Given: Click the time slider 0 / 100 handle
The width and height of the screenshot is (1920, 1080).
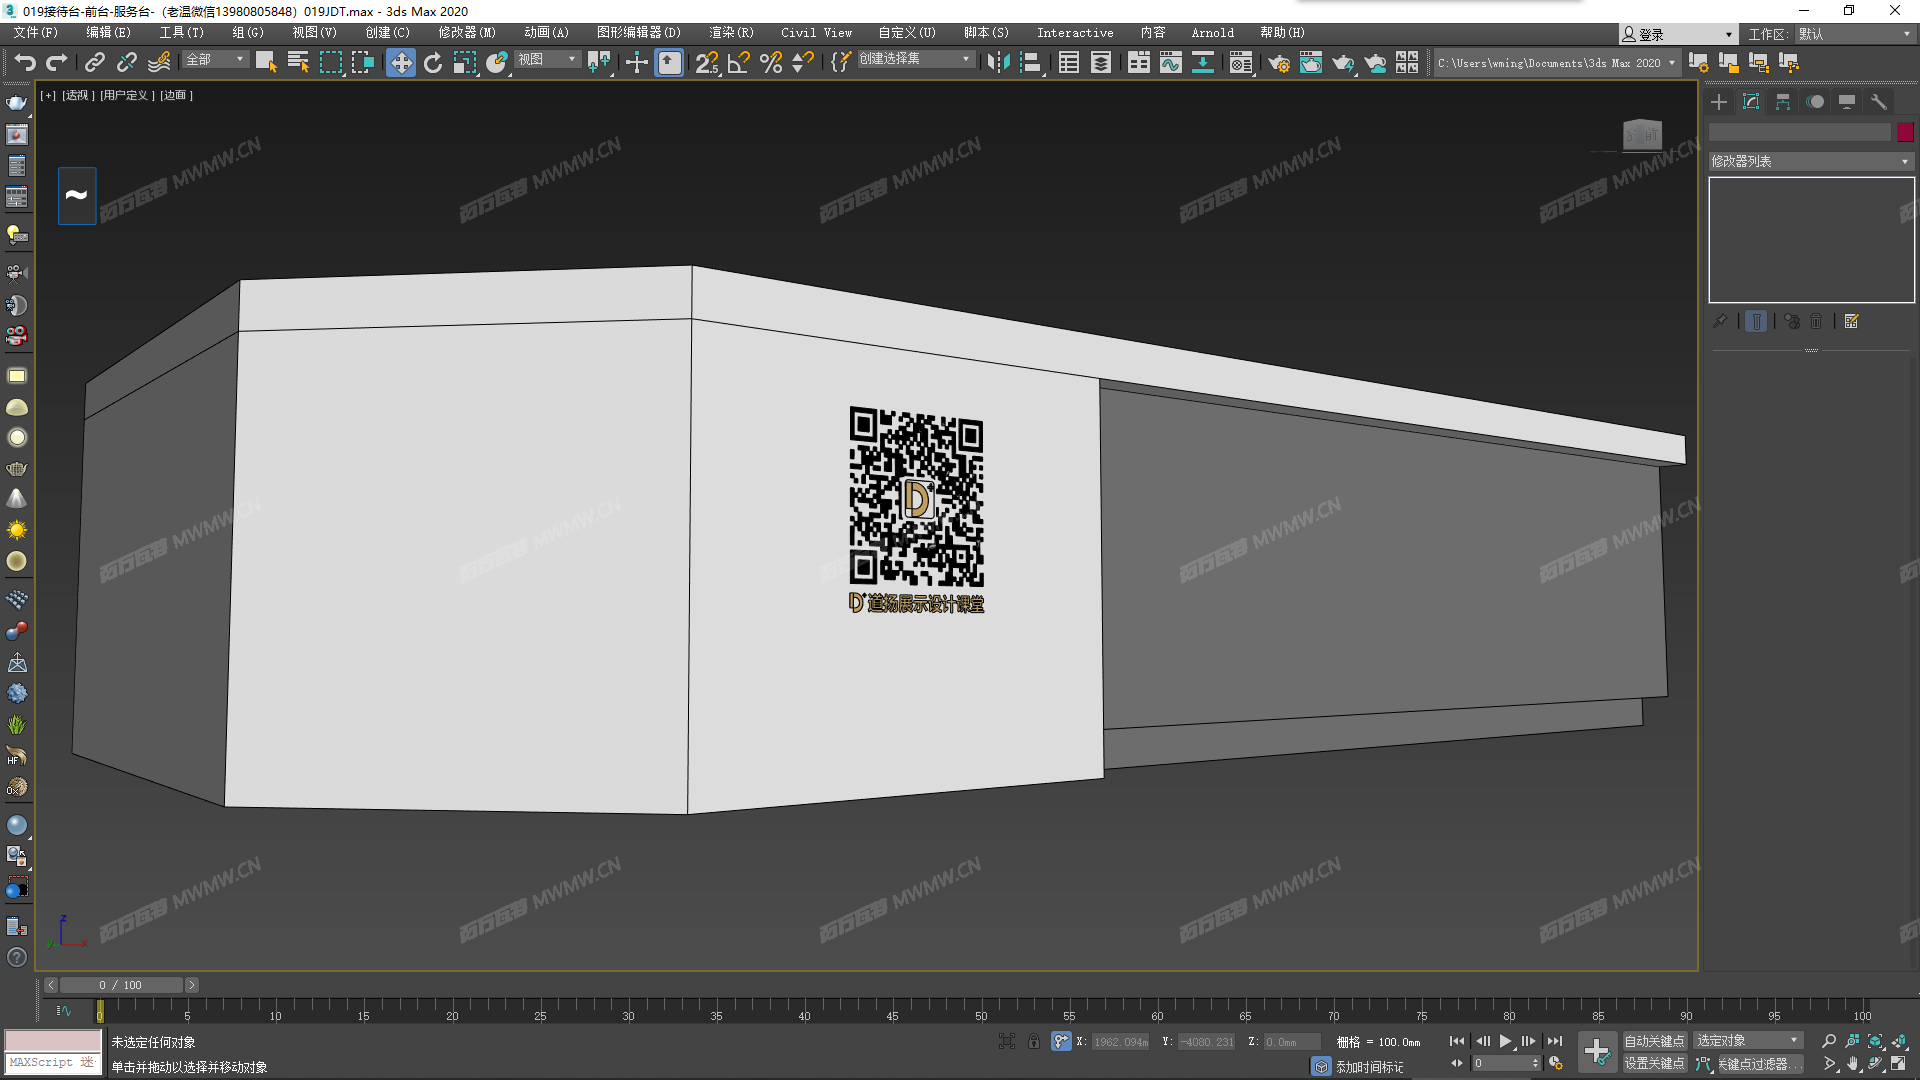Looking at the screenshot, I should [x=121, y=985].
